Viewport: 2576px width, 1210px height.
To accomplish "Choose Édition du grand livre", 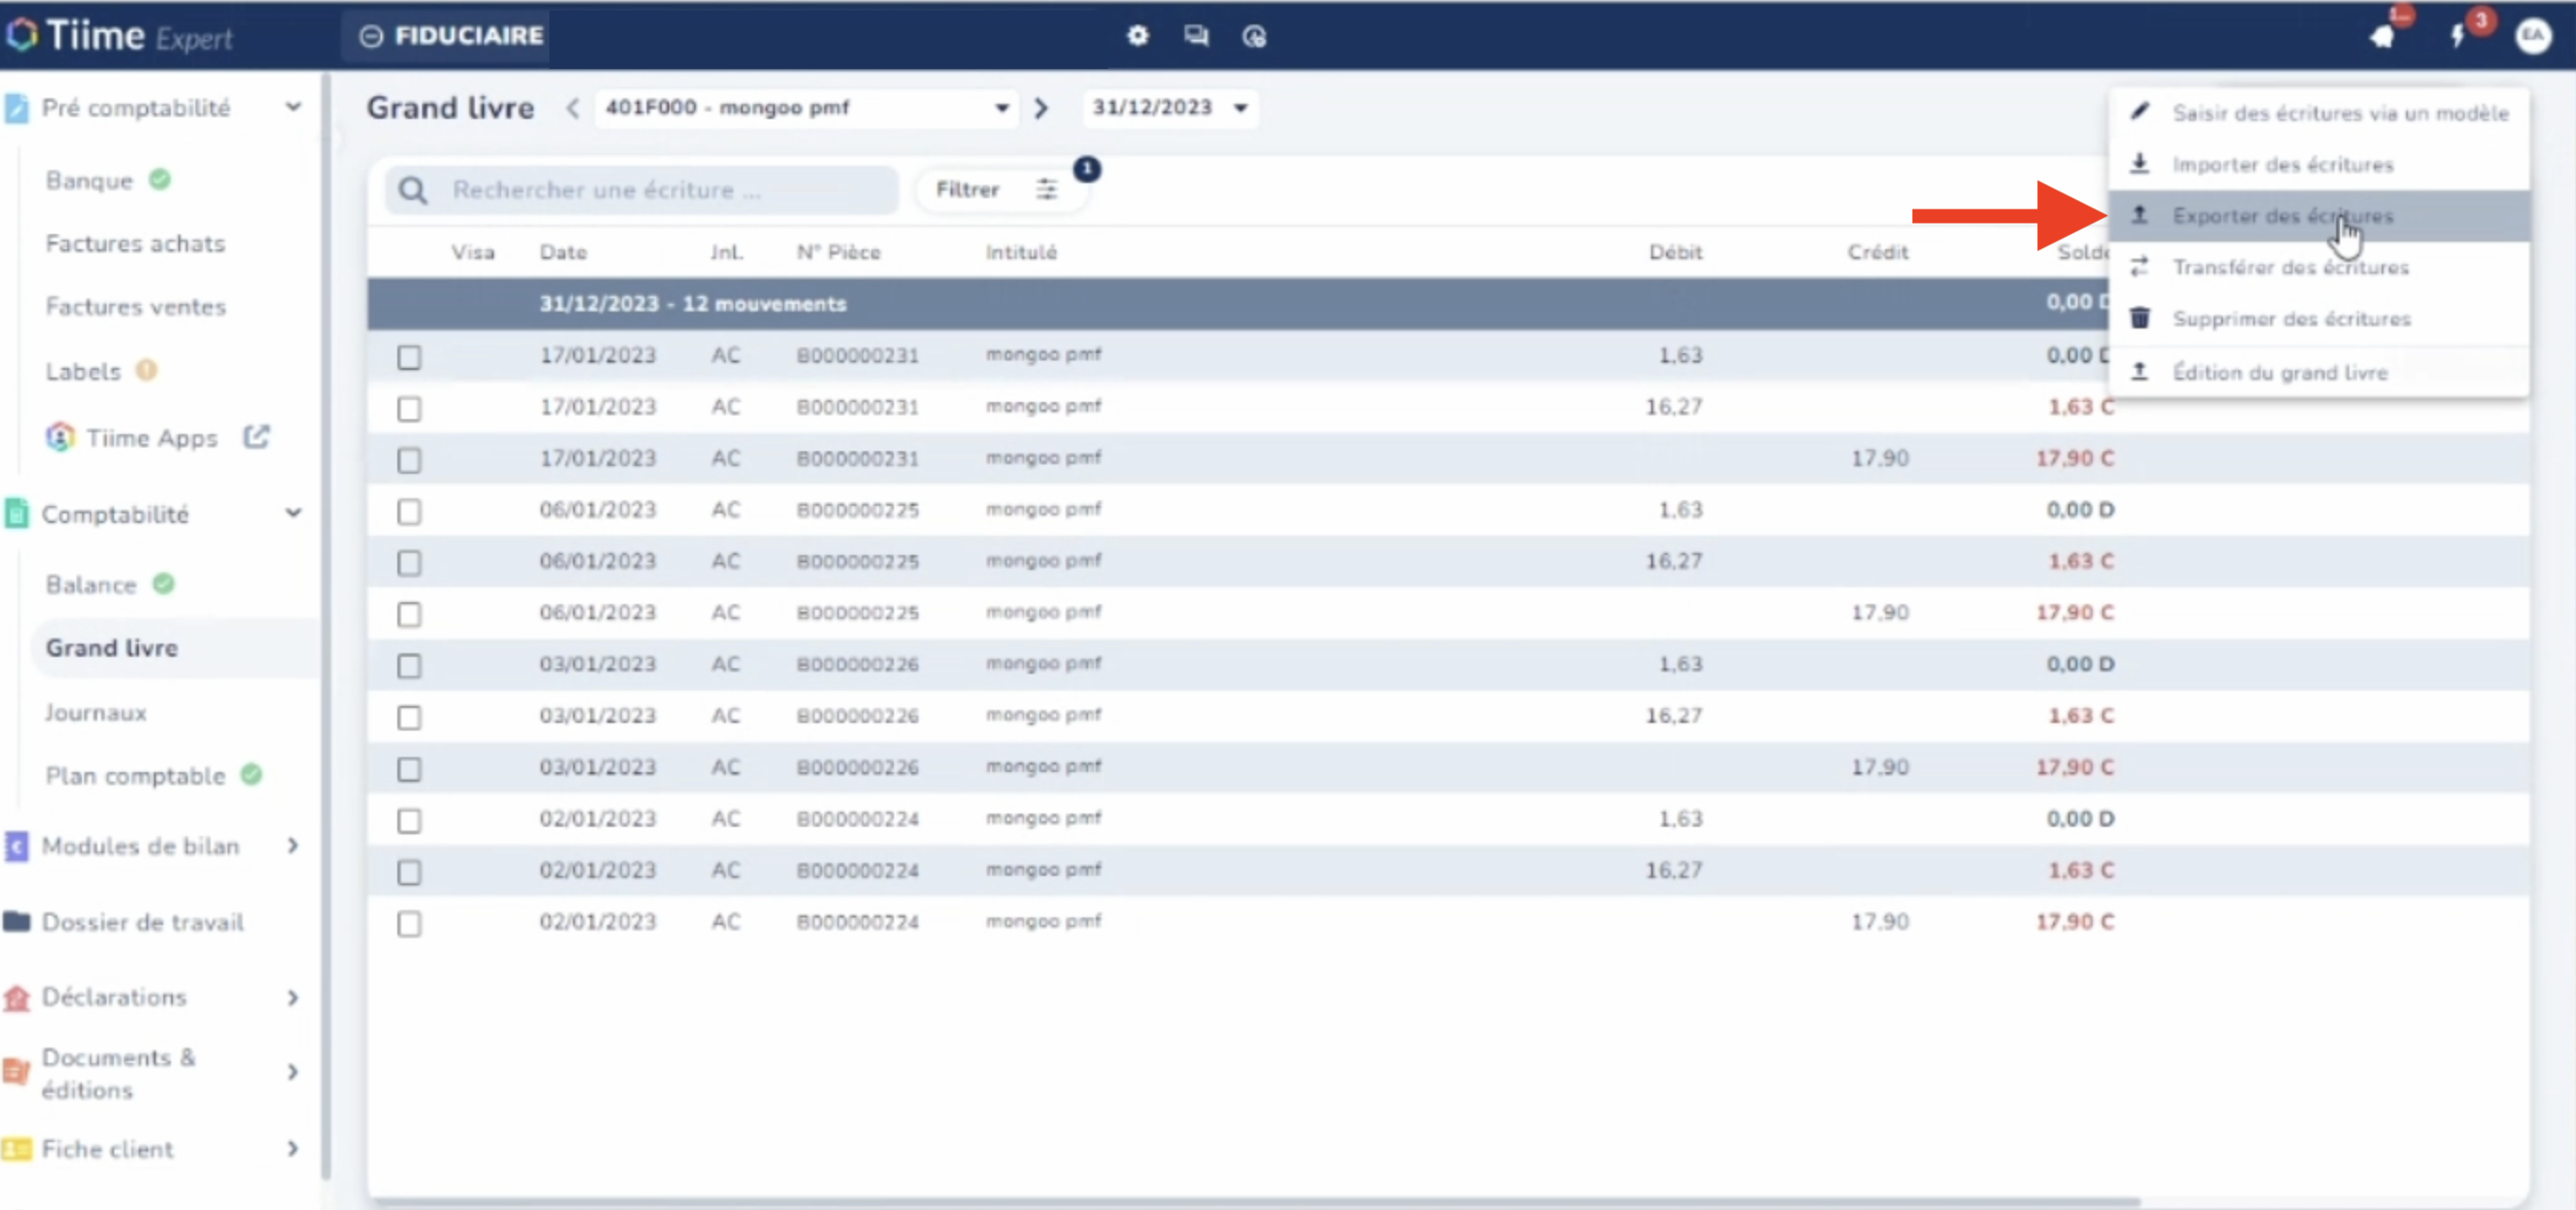I will click(x=2320, y=372).
